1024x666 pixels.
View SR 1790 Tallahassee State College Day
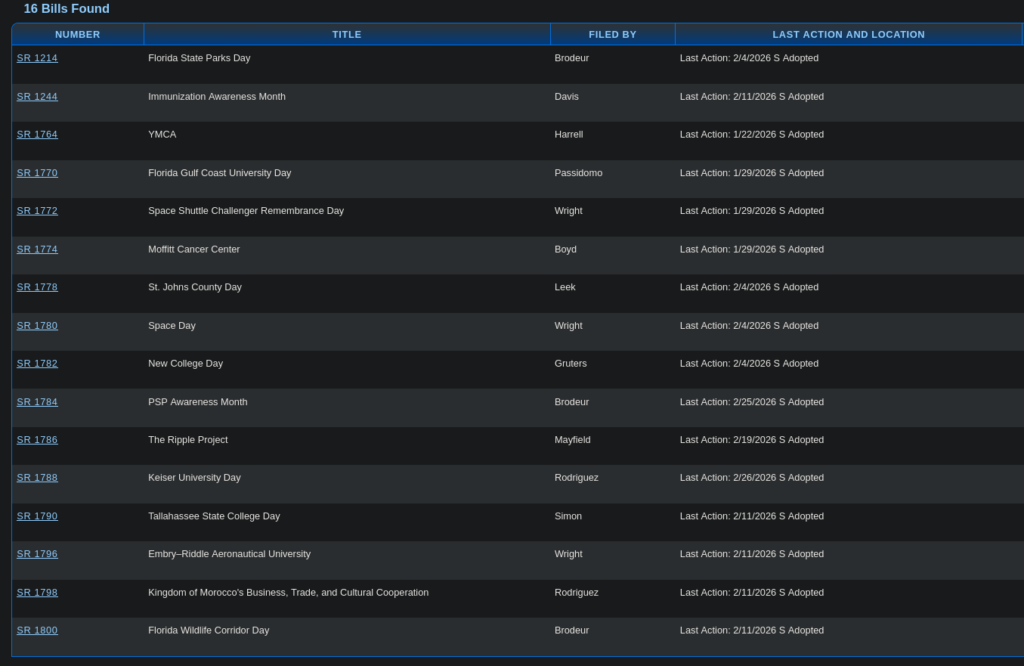37,516
